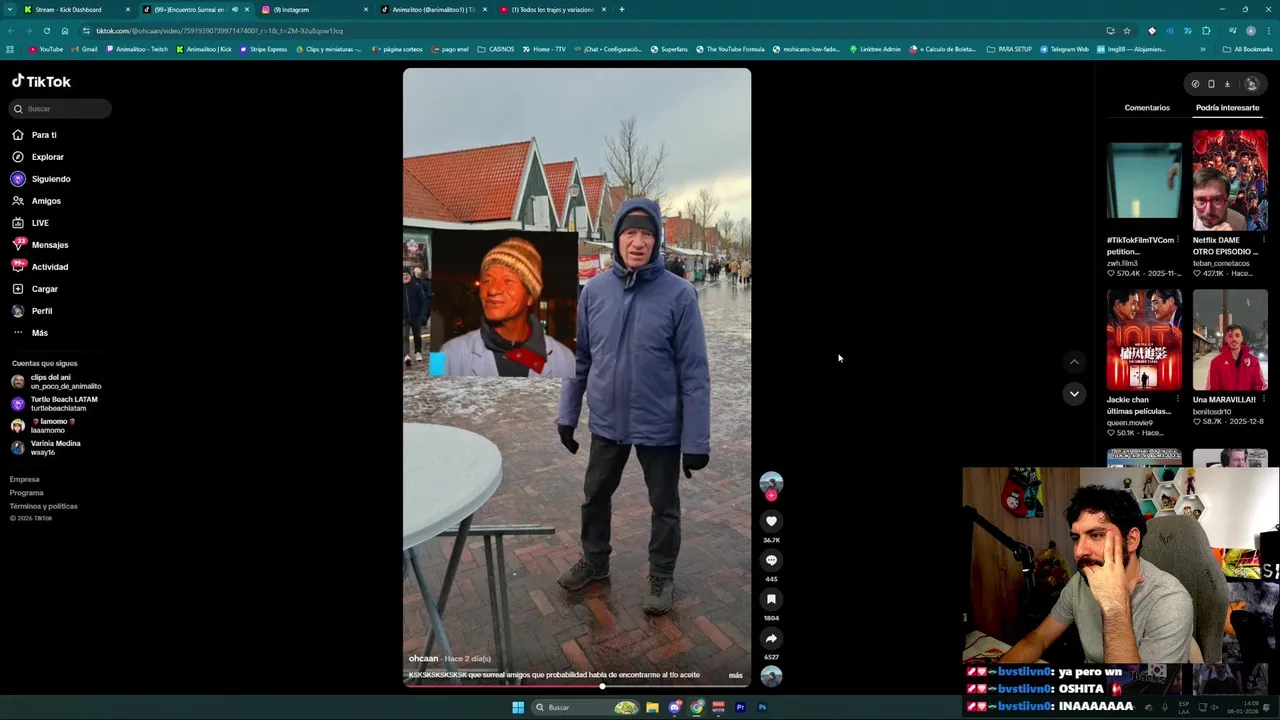Mute the playing TikTok tab speaker
This screenshot has height=720, width=1280.
click(235, 9)
